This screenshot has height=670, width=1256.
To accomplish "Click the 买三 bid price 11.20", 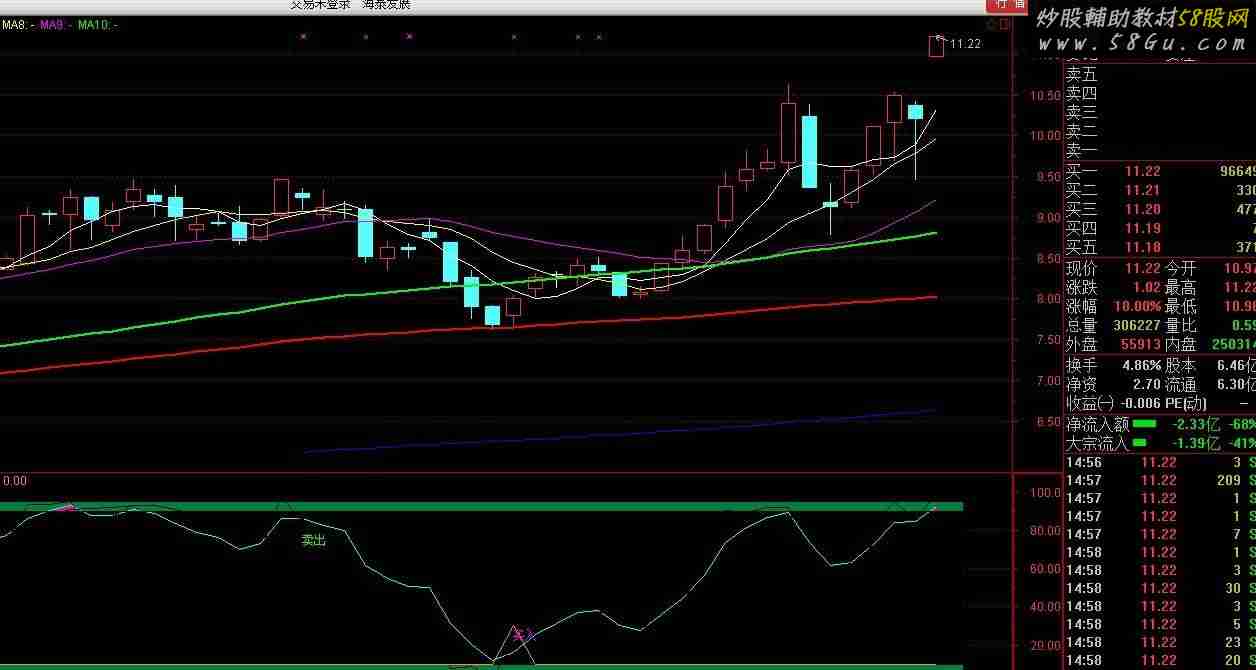I will coord(1143,209).
